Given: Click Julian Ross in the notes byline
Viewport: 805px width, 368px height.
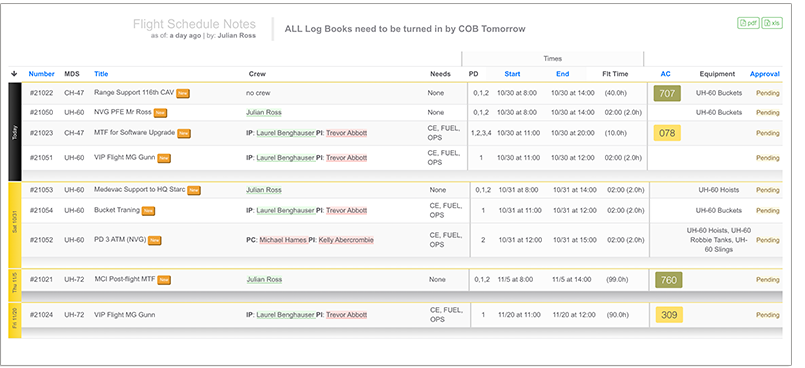Looking at the screenshot, I should pyautogui.click(x=237, y=36).
